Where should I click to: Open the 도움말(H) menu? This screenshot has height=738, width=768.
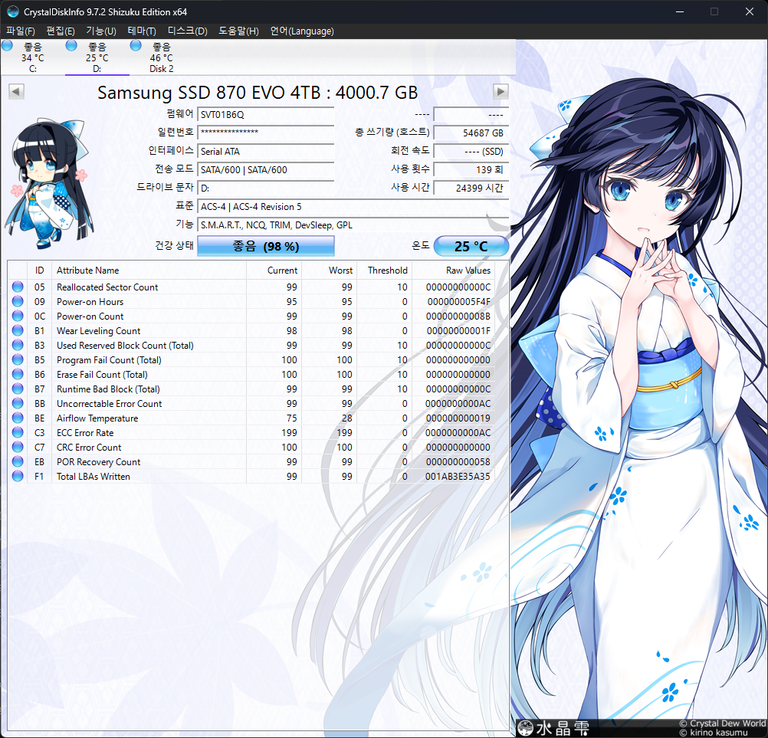coord(238,31)
